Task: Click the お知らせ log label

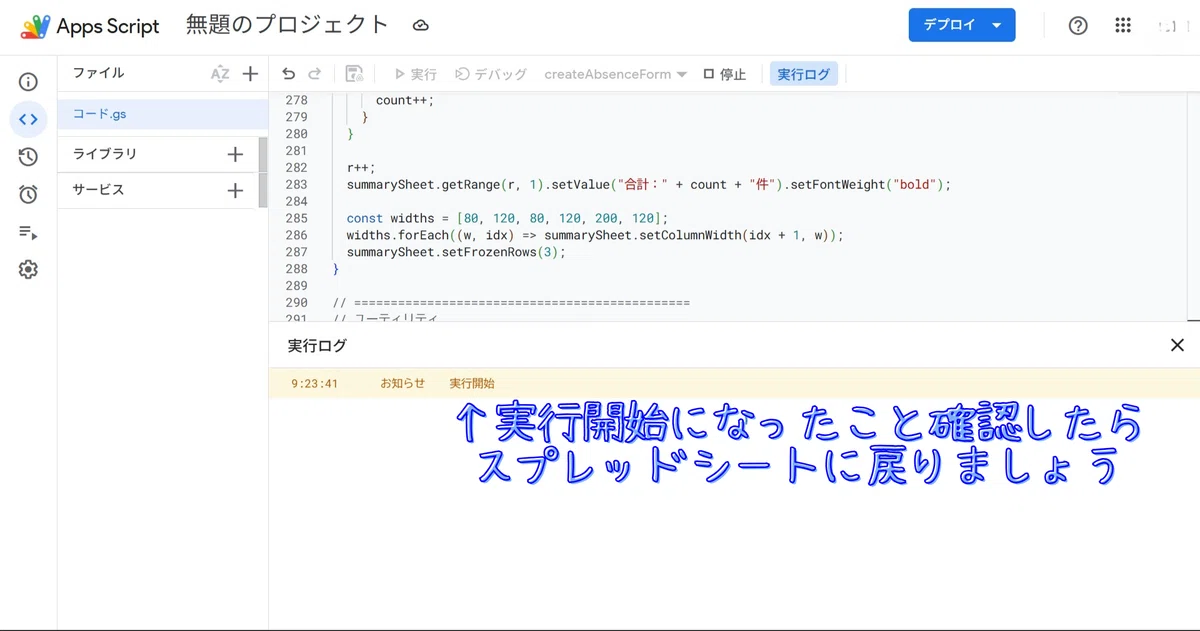Action: 402,383
